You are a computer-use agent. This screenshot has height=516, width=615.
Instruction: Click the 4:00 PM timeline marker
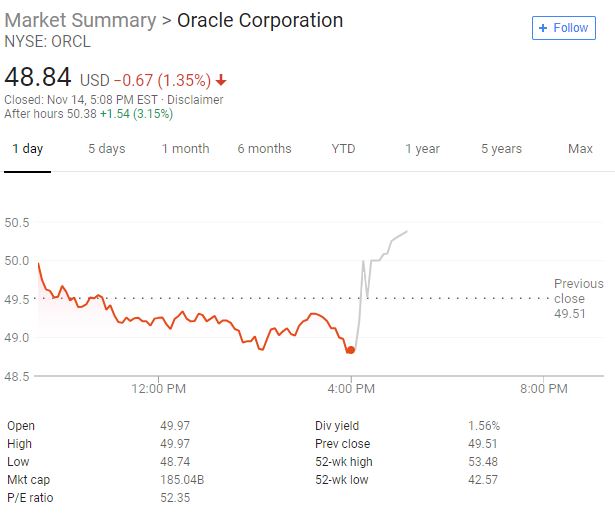coord(351,389)
